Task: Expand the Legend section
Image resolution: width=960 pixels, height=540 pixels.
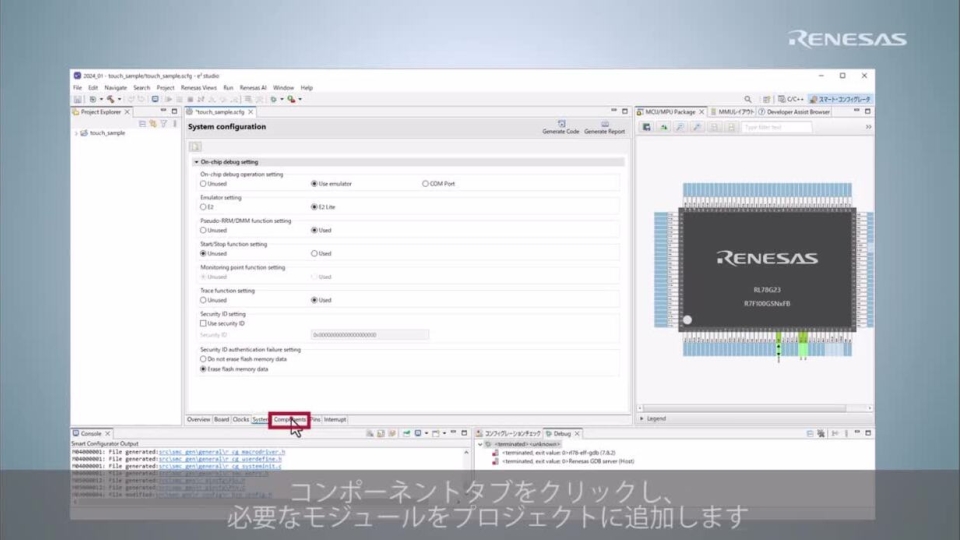Action: click(x=642, y=419)
